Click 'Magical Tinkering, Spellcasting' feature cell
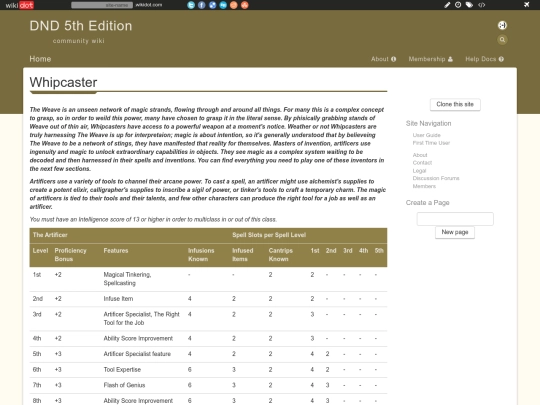This screenshot has height=405, width=540. (x=127, y=279)
